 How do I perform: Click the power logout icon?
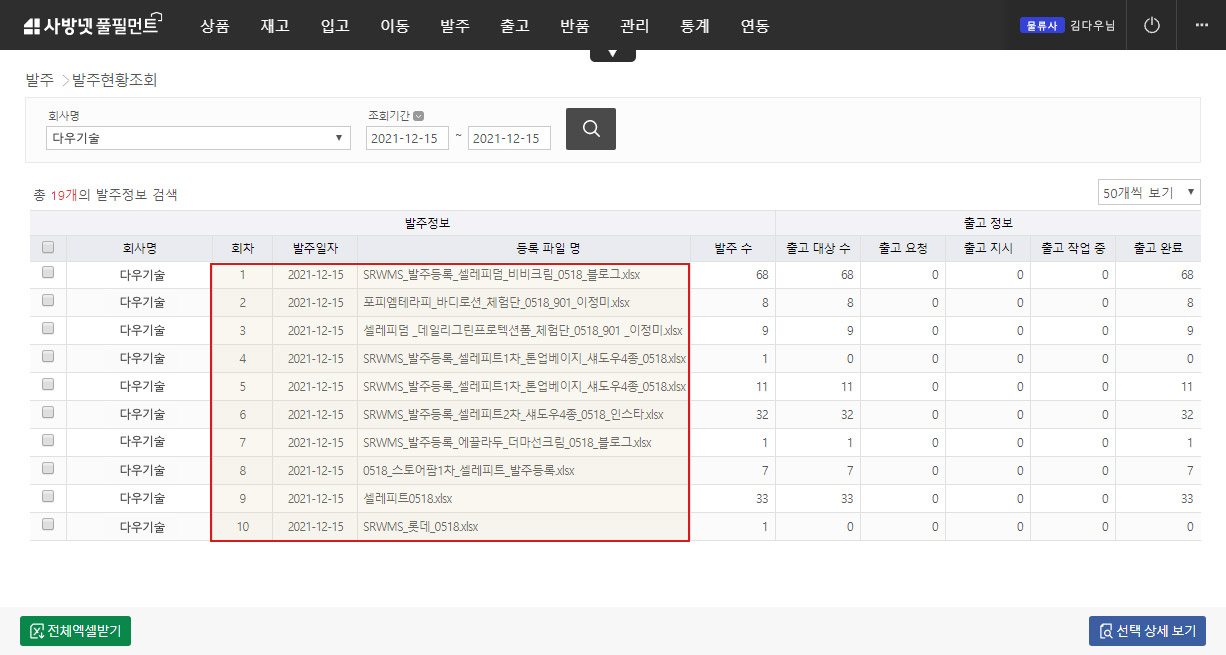pos(1152,25)
